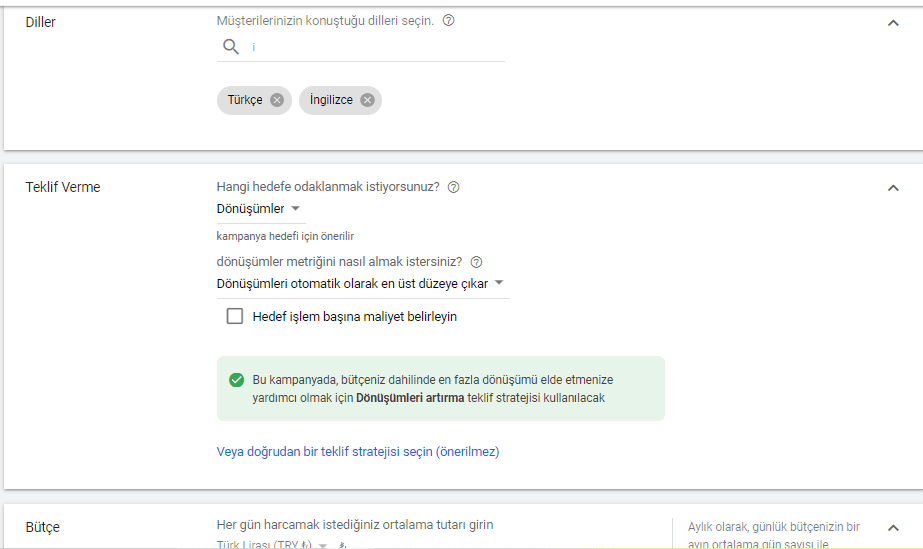Open the Dönüşümler goal dropdown
Image resolution: width=923 pixels, height=549 pixels.
click(259, 209)
